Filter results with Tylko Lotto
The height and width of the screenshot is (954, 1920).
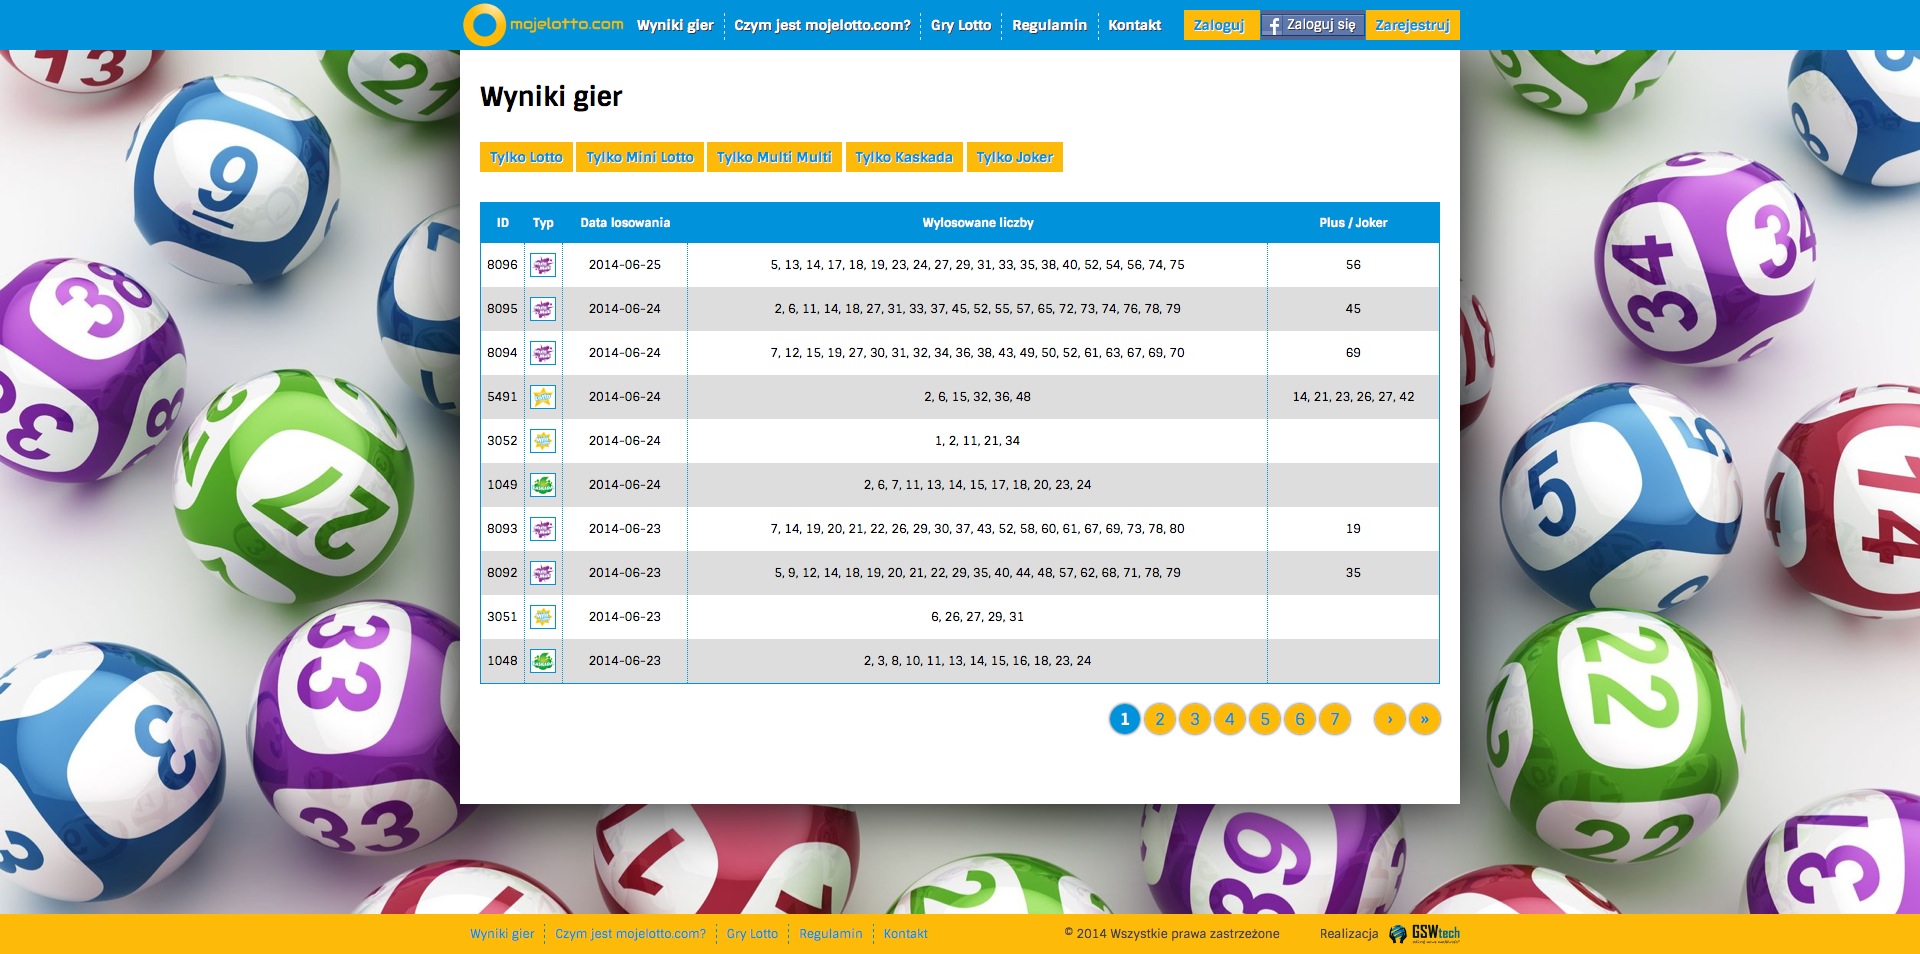[x=526, y=157]
